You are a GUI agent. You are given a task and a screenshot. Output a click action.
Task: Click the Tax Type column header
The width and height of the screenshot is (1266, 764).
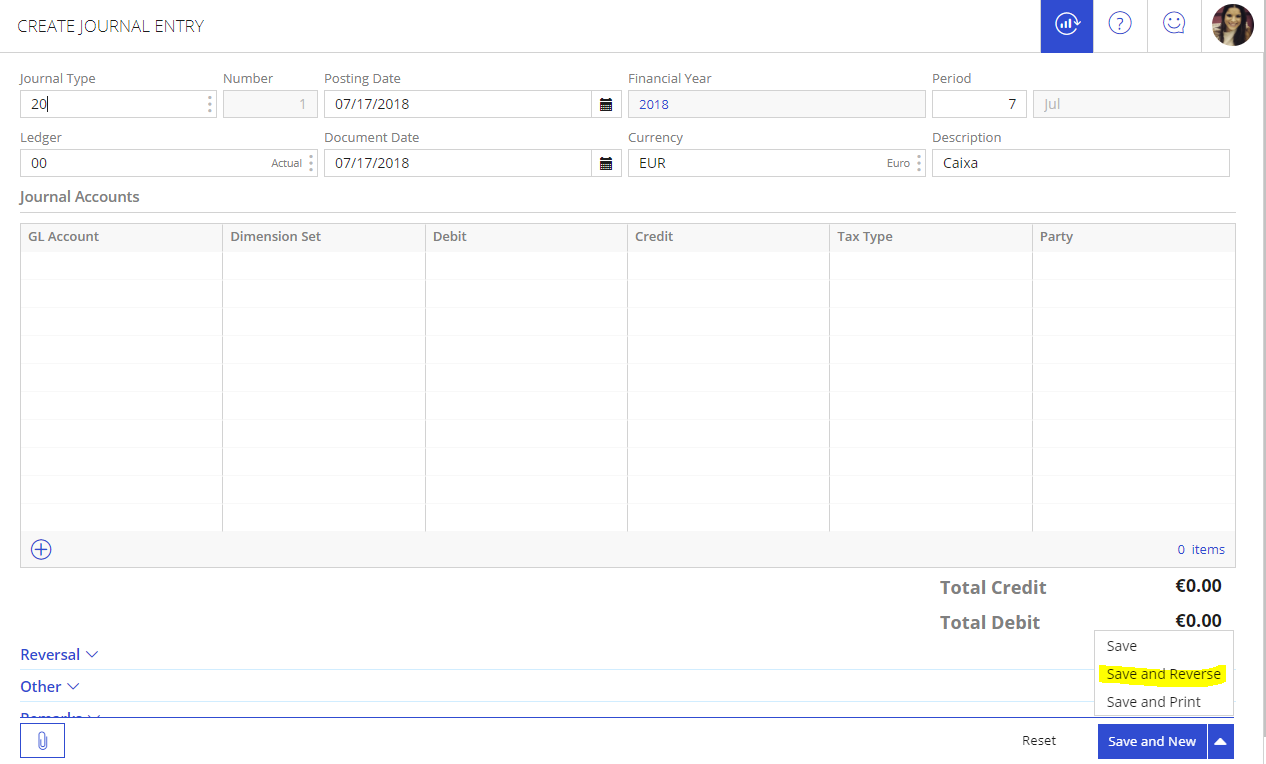pyautogui.click(x=930, y=237)
